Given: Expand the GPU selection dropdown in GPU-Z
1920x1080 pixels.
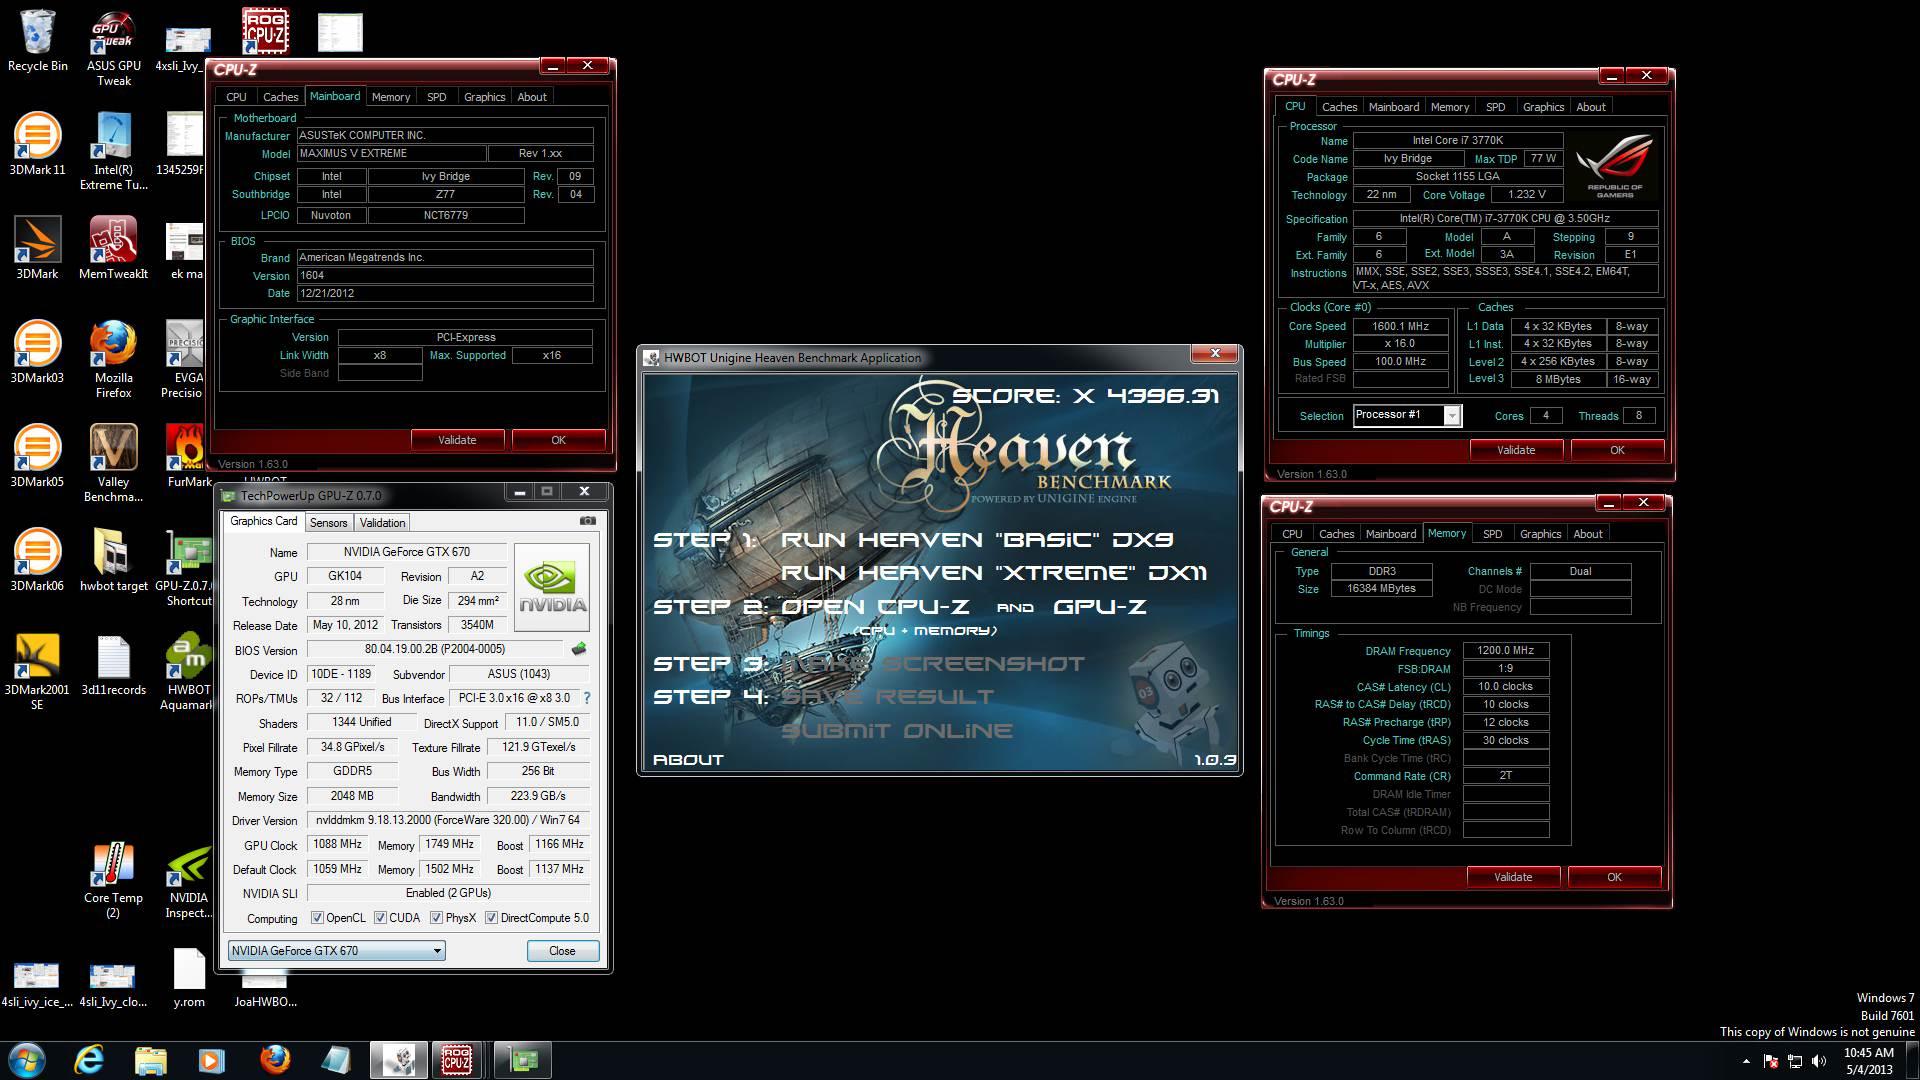Looking at the screenshot, I should (x=337, y=951).
